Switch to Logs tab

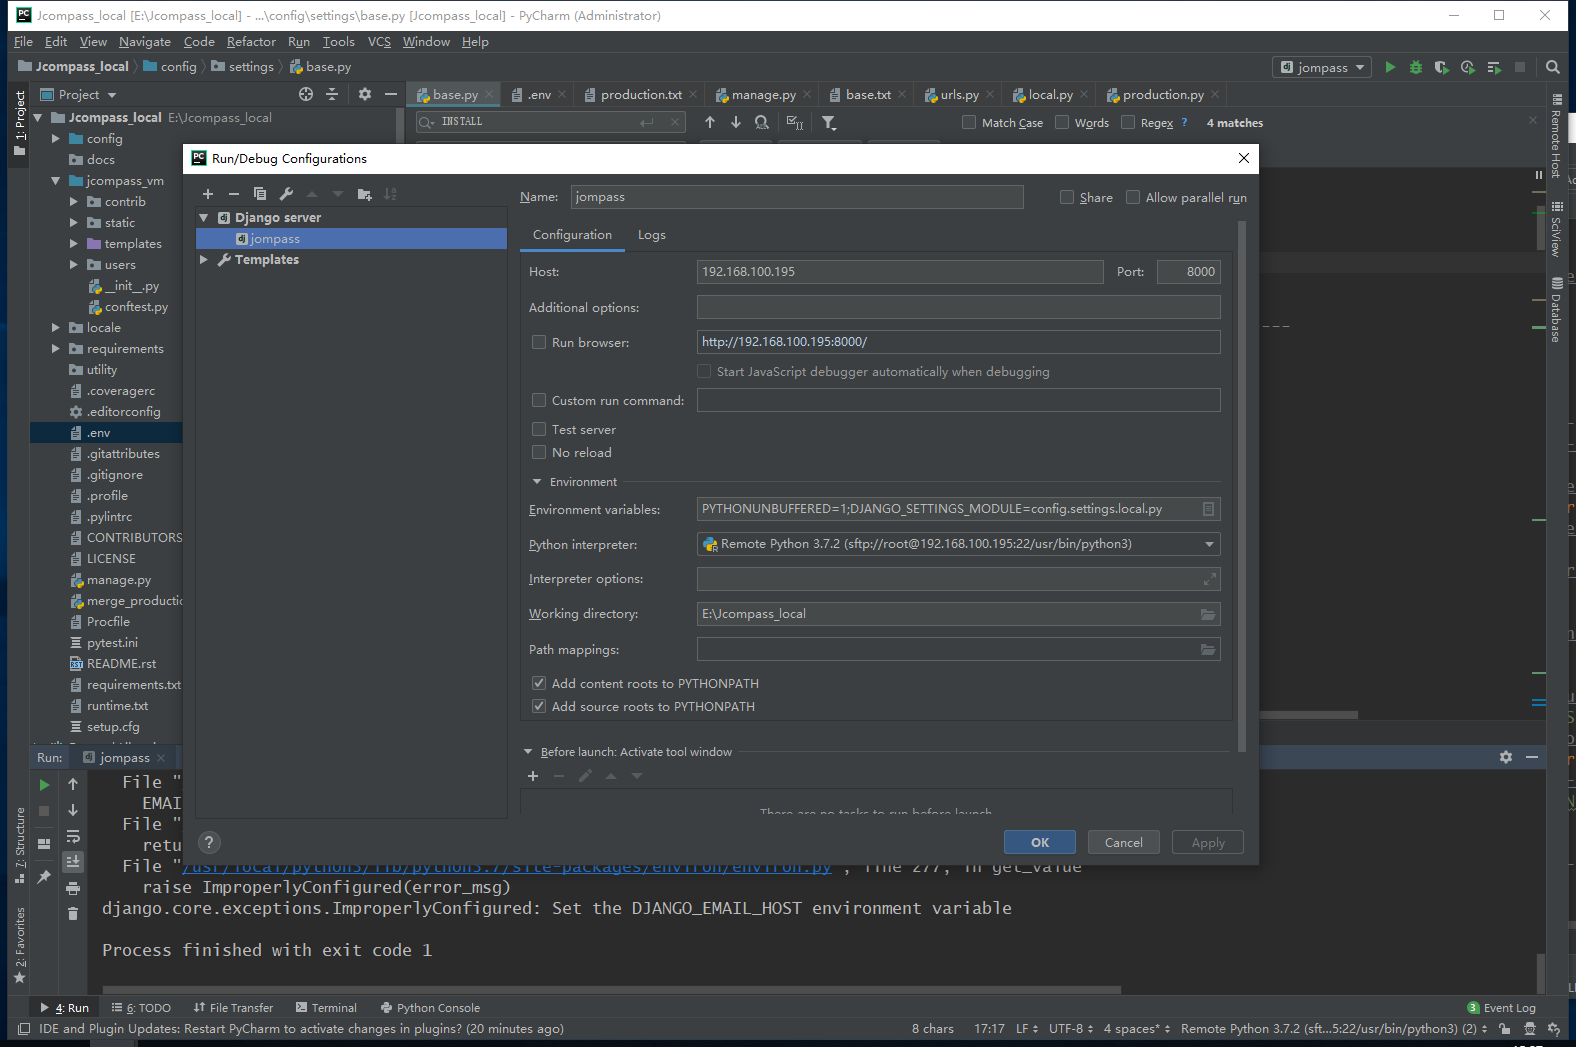[652, 235]
